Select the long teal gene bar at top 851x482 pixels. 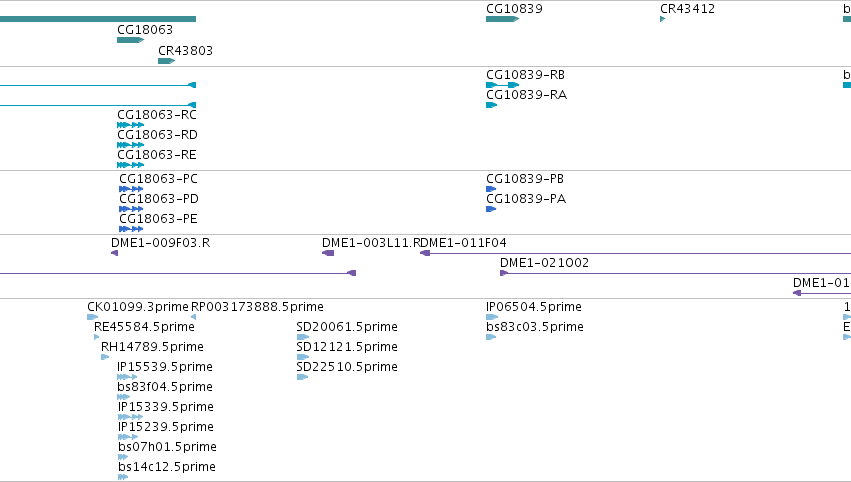pos(98,19)
